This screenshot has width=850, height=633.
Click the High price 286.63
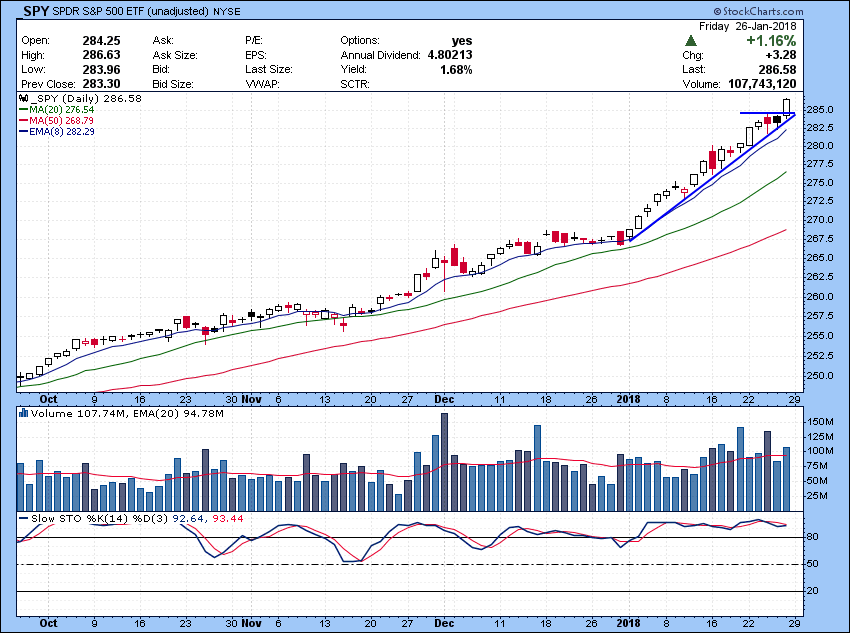pos(101,55)
